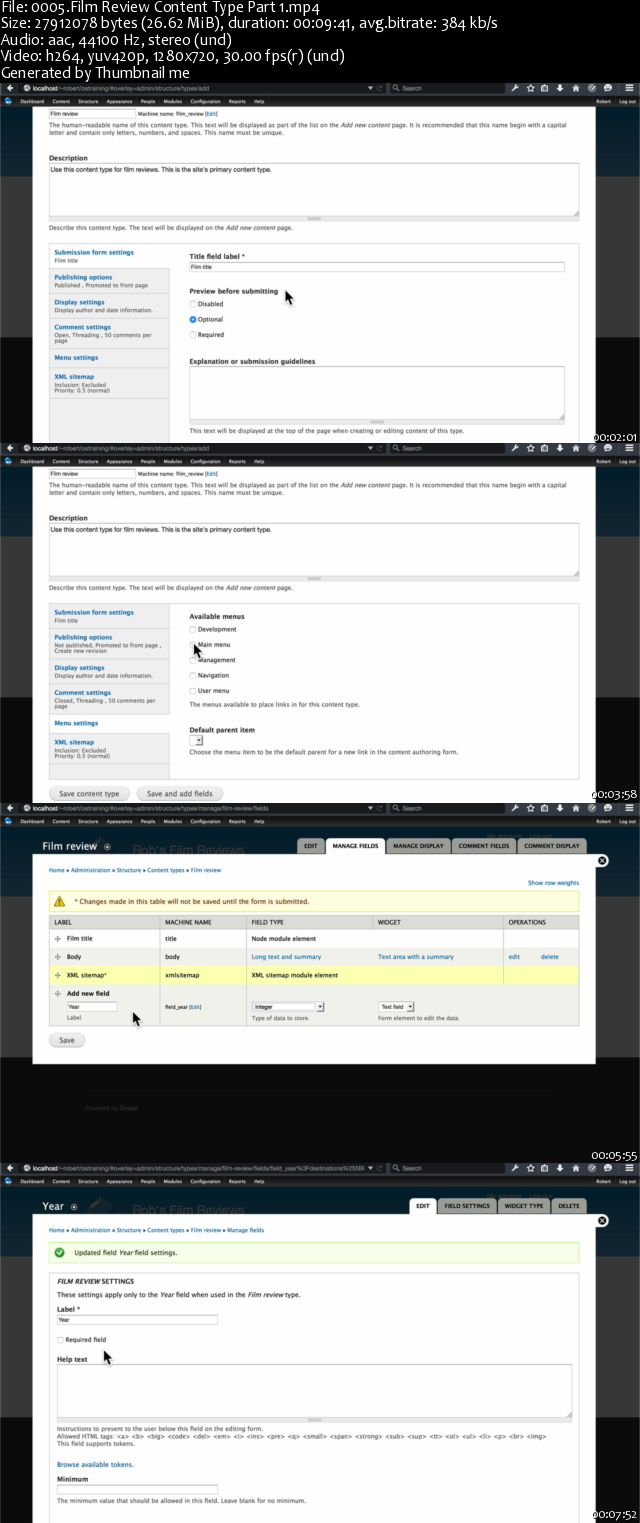This screenshot has height=1523, width=640.
Task: Click the Save and add fields button
Action: (x=180, y=793)
